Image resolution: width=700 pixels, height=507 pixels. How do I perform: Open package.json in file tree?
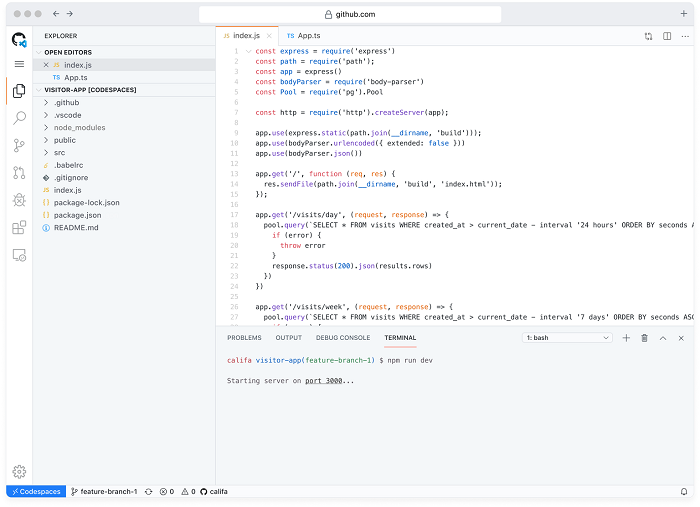coord(124,215)
